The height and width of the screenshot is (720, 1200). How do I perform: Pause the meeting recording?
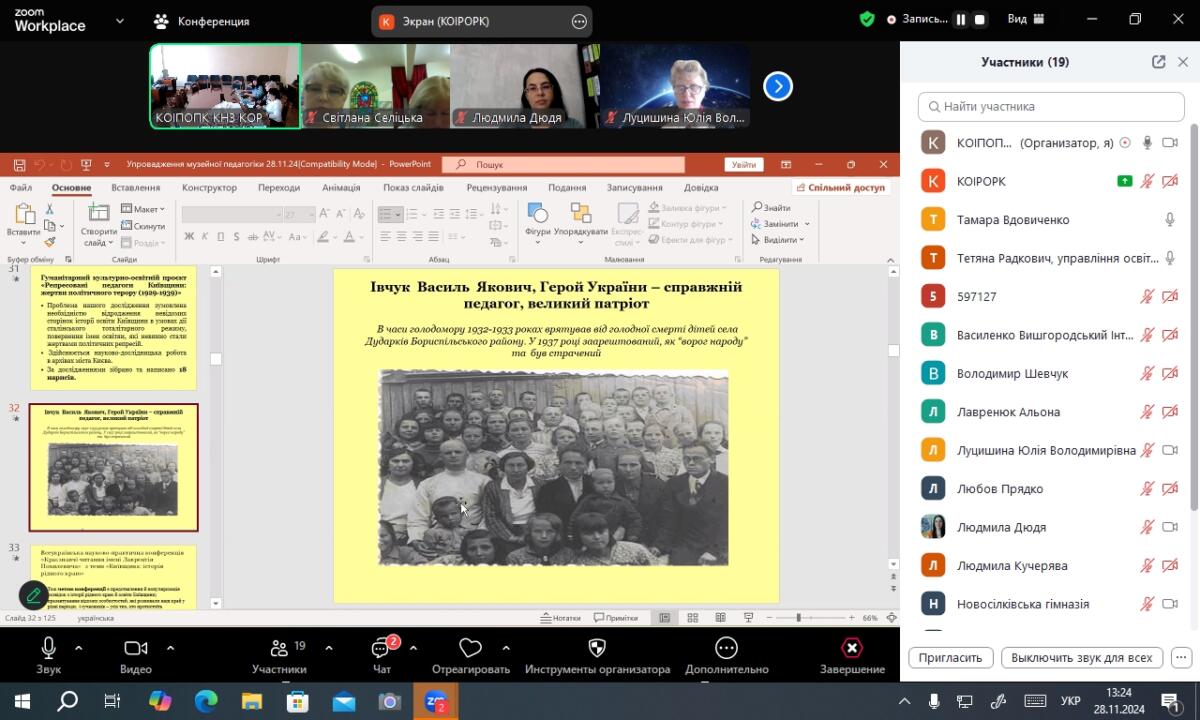click(961, 19)
